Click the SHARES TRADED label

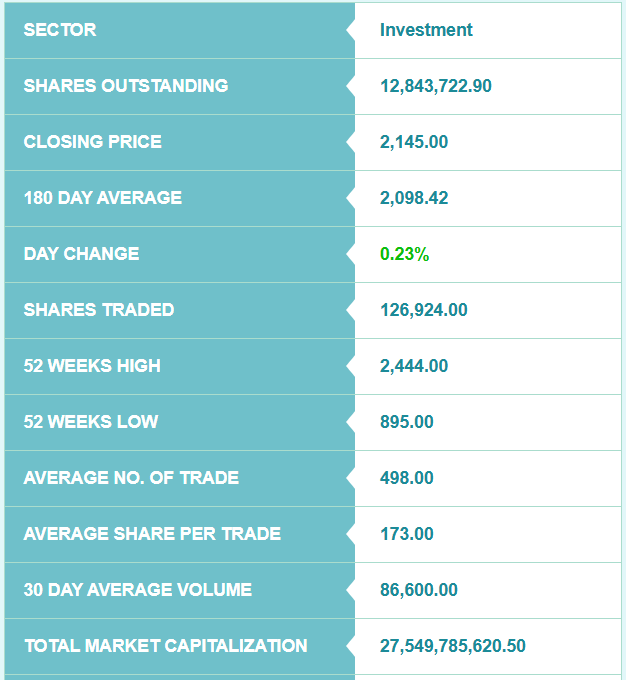tap(99, 310)
